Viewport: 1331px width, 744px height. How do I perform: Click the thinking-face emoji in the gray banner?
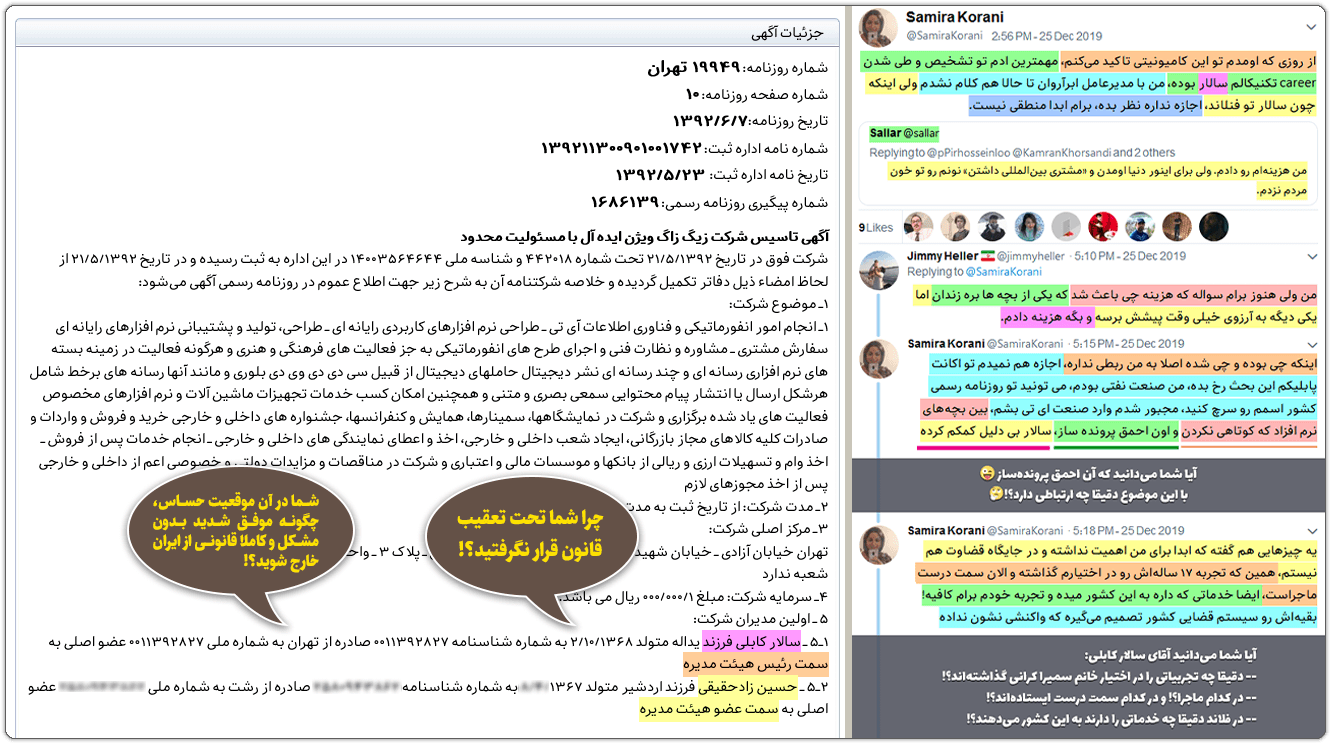coord(995,493)
